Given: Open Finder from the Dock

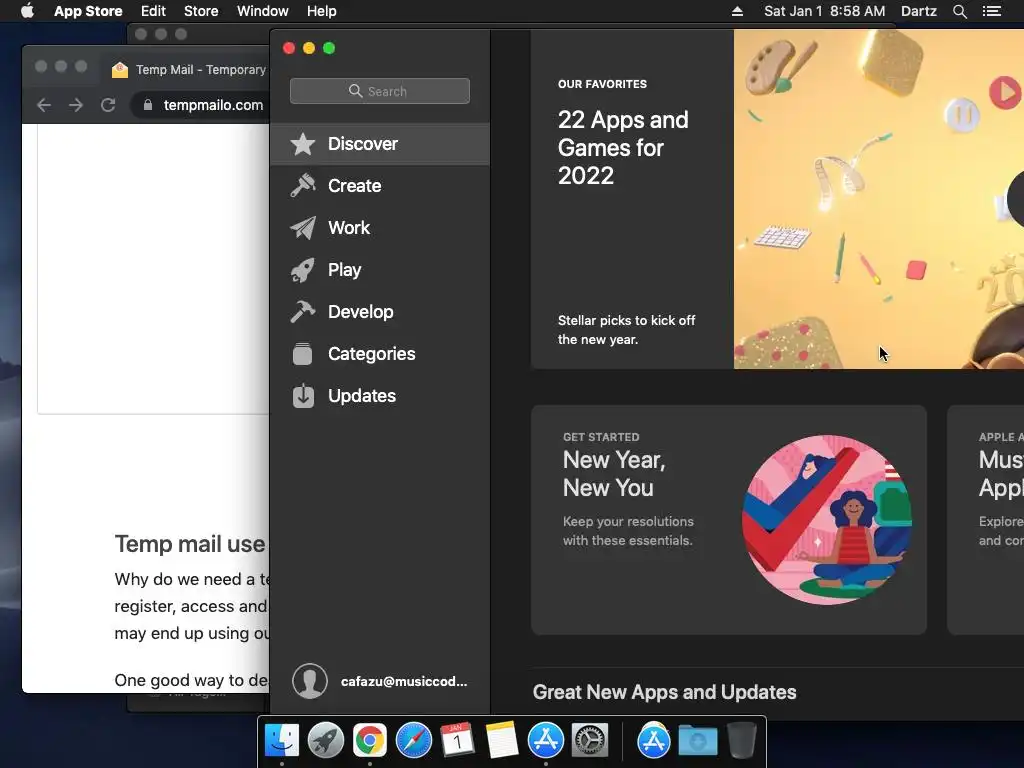Looking at the screenshot, I should tap(282, 741).
